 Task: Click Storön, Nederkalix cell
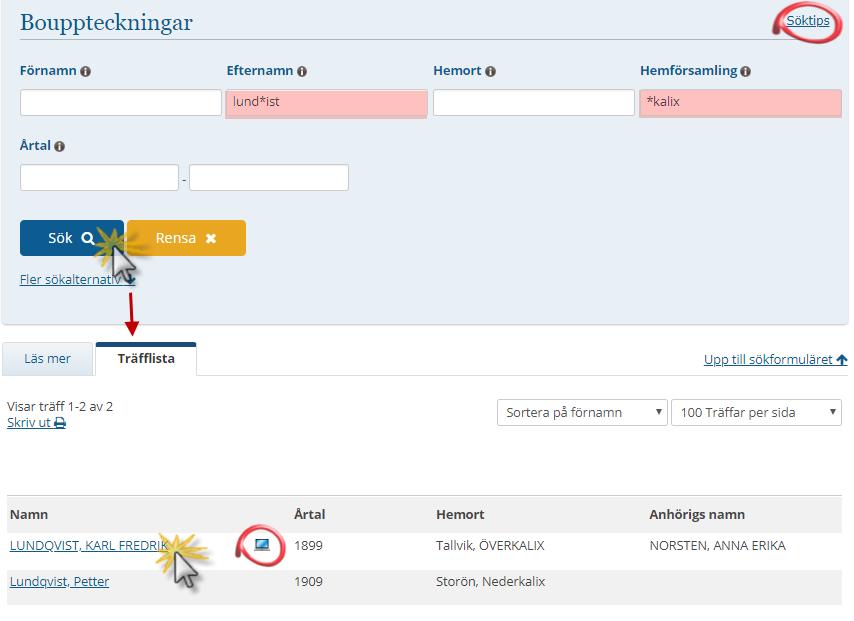click(490, 581)
